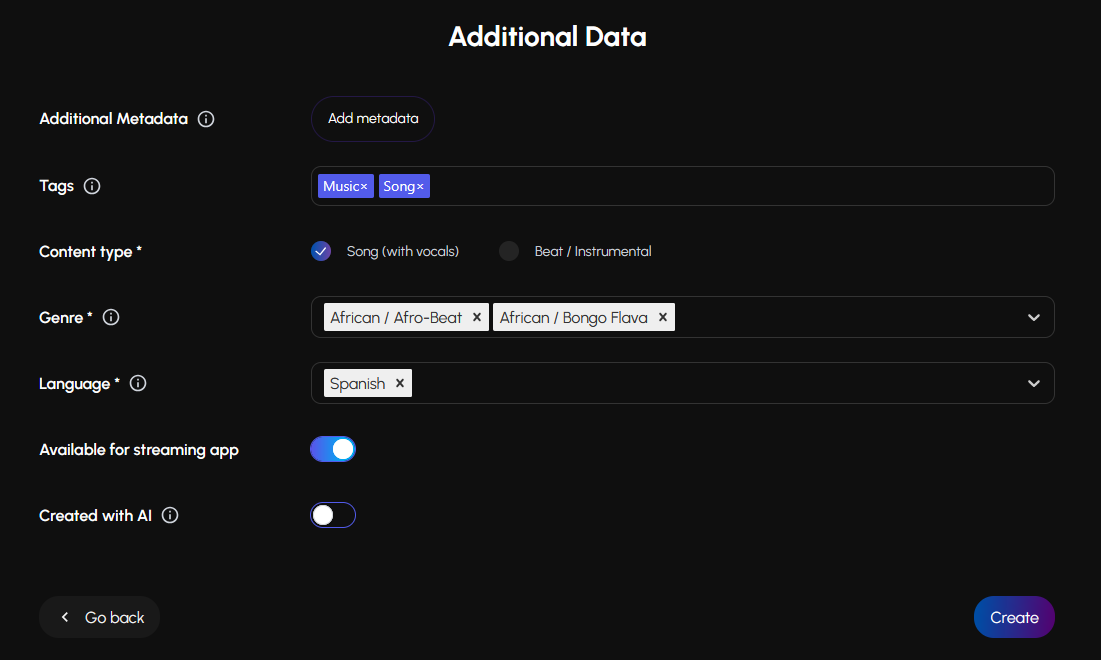This screenshot has height=660, width=1101.
Task: Remove the Song tag
Action: (420, 187)
